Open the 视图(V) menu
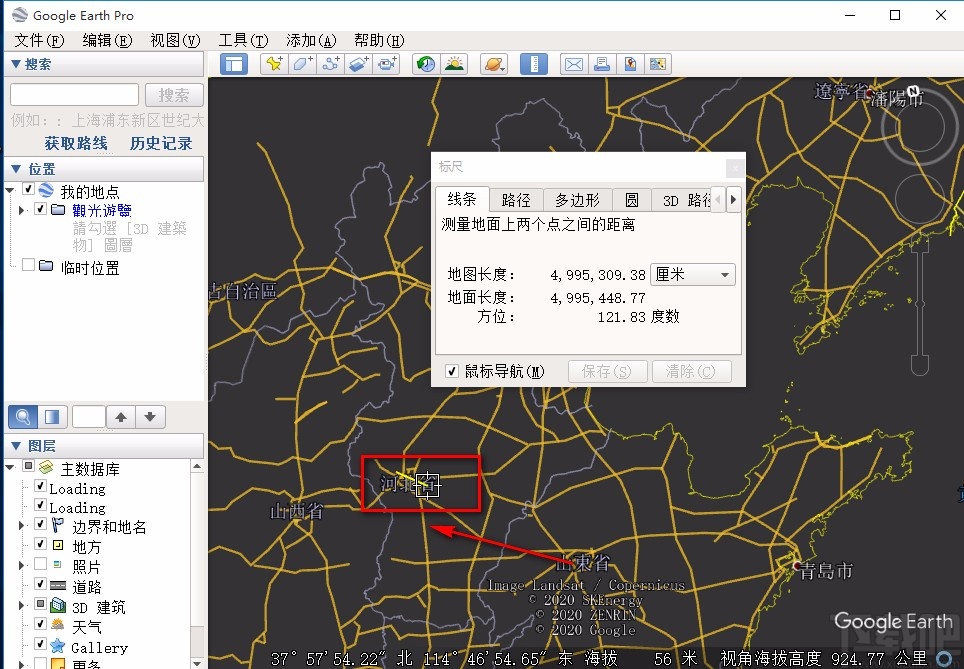Image resolution: width=964 pixels, height=669 pixels. (175, 41)
